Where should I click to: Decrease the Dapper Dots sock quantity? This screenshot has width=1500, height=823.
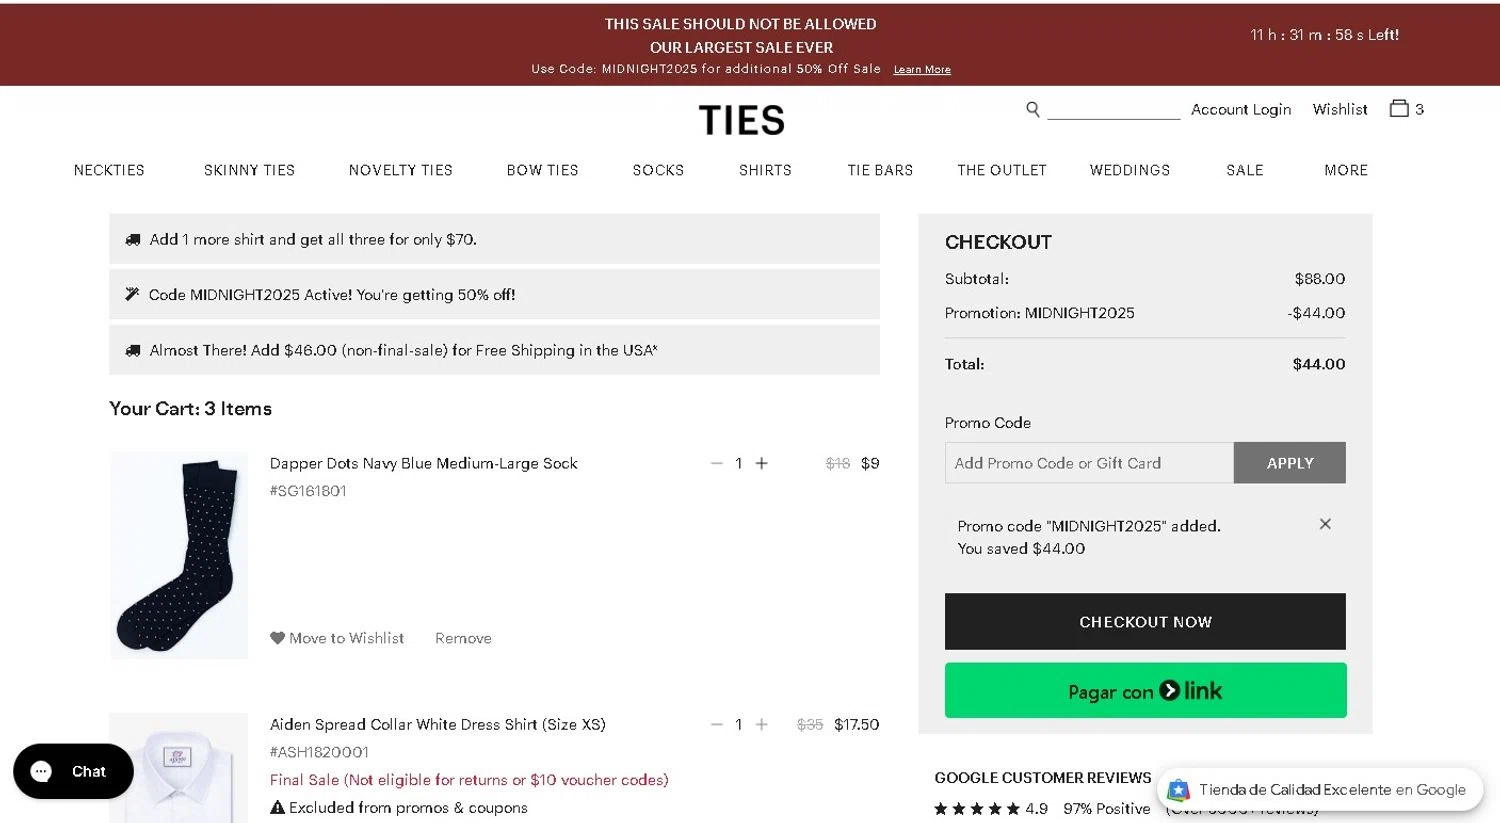tap(716, 463)
